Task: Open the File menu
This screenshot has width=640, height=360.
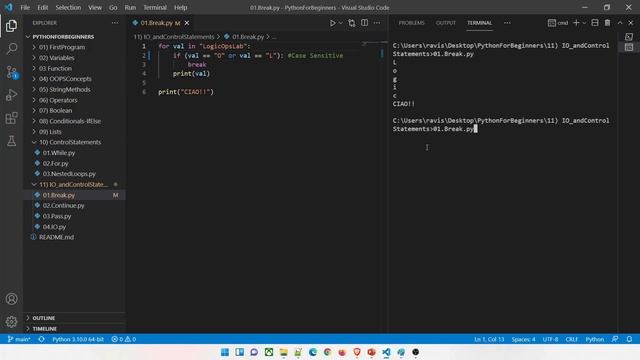Action: point(25,7)
